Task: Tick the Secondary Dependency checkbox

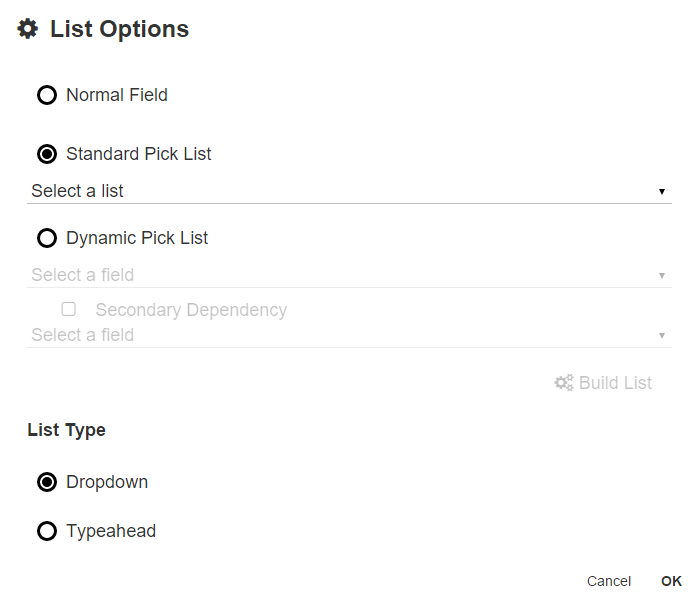Action: point(69,310)
